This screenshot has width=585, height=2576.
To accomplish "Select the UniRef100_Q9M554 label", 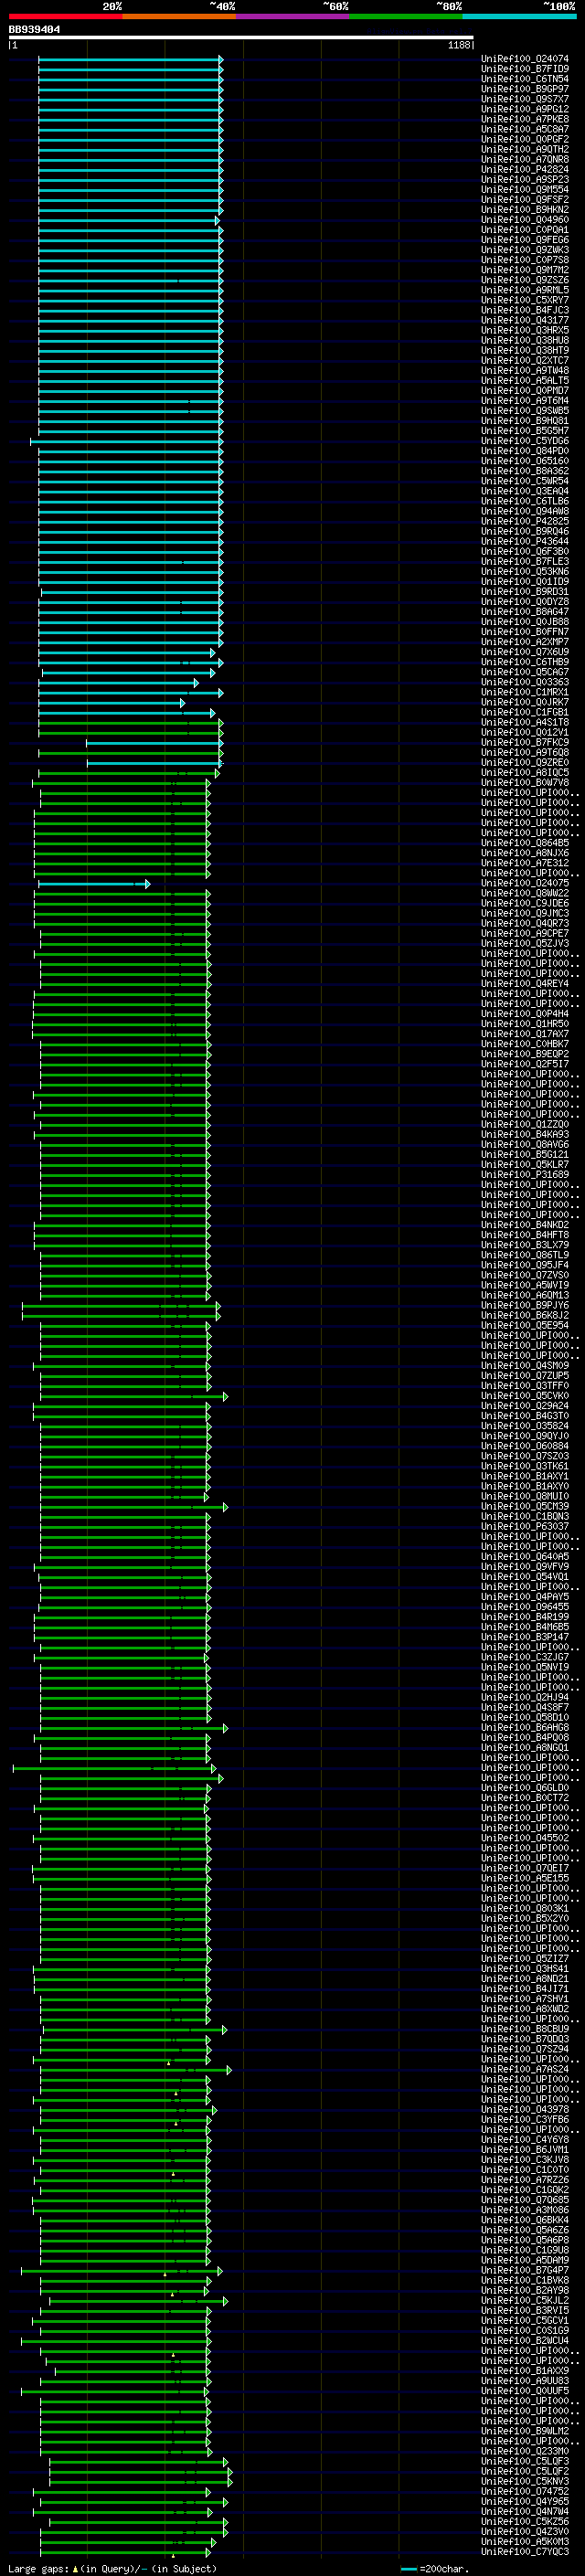I will pos(525,190).
